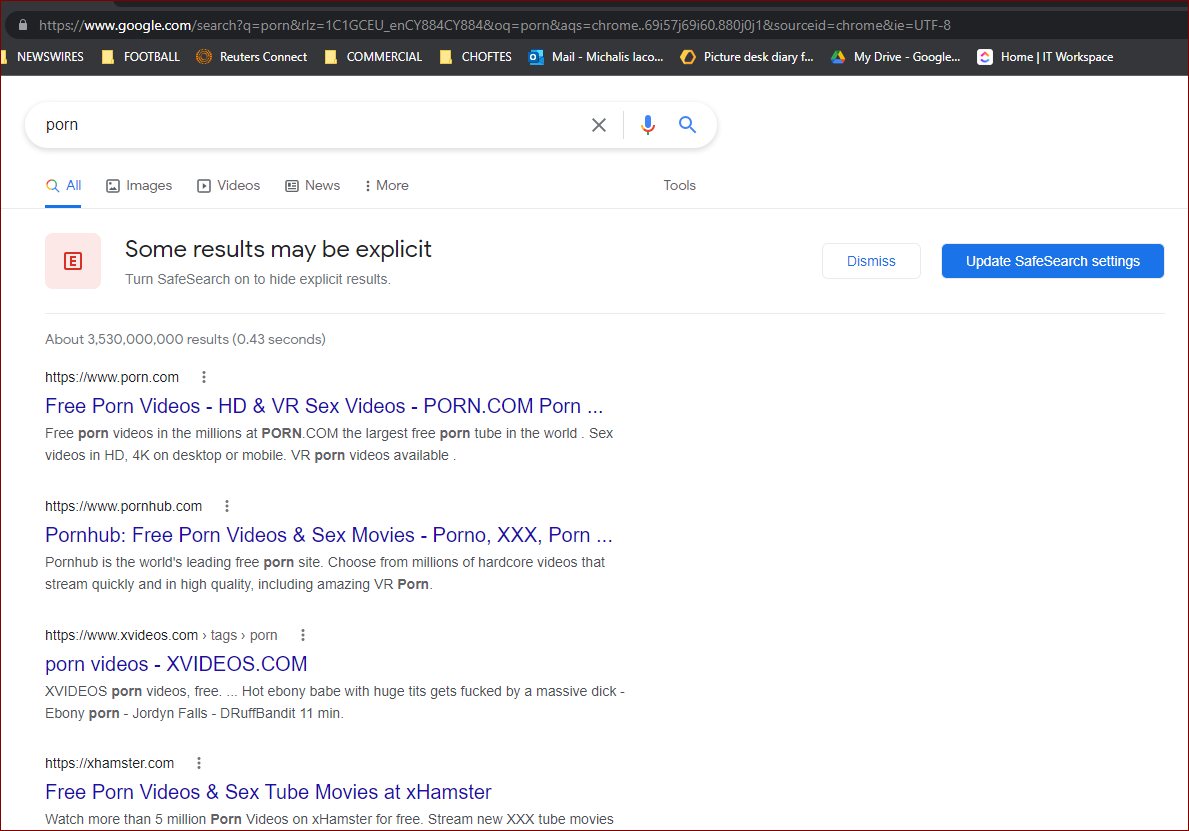
Task: Switch to the News tab
Action: [x=312, y=186]
